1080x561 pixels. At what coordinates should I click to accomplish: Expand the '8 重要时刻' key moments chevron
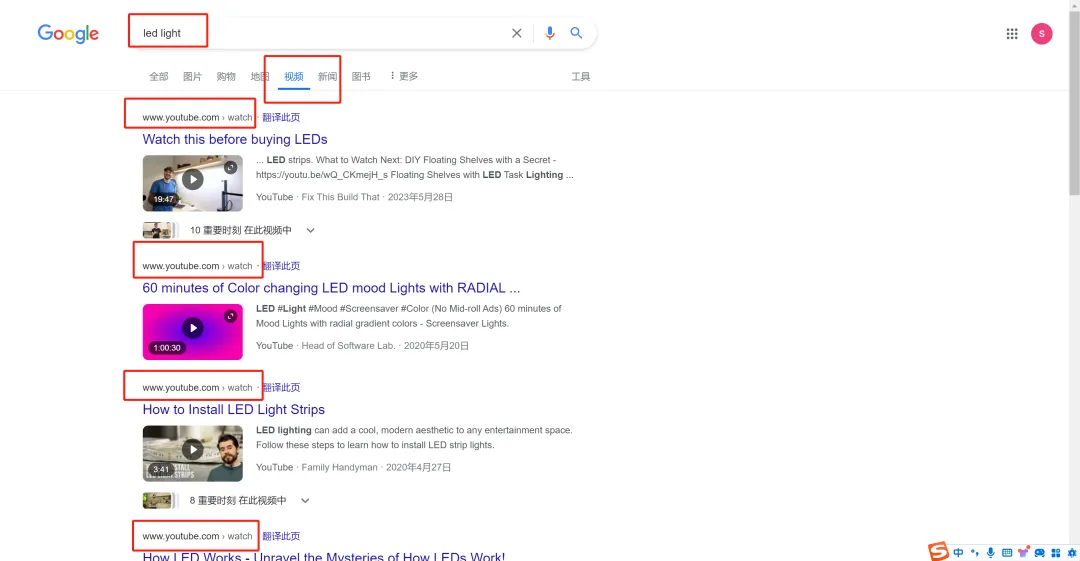(x=305, y=500)
